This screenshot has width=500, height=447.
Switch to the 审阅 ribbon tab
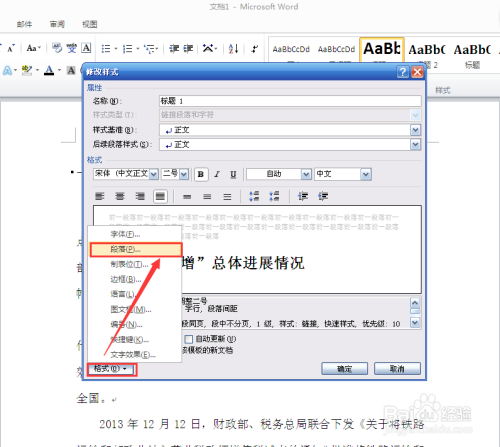pyautogui.click(x=57, y=24)
